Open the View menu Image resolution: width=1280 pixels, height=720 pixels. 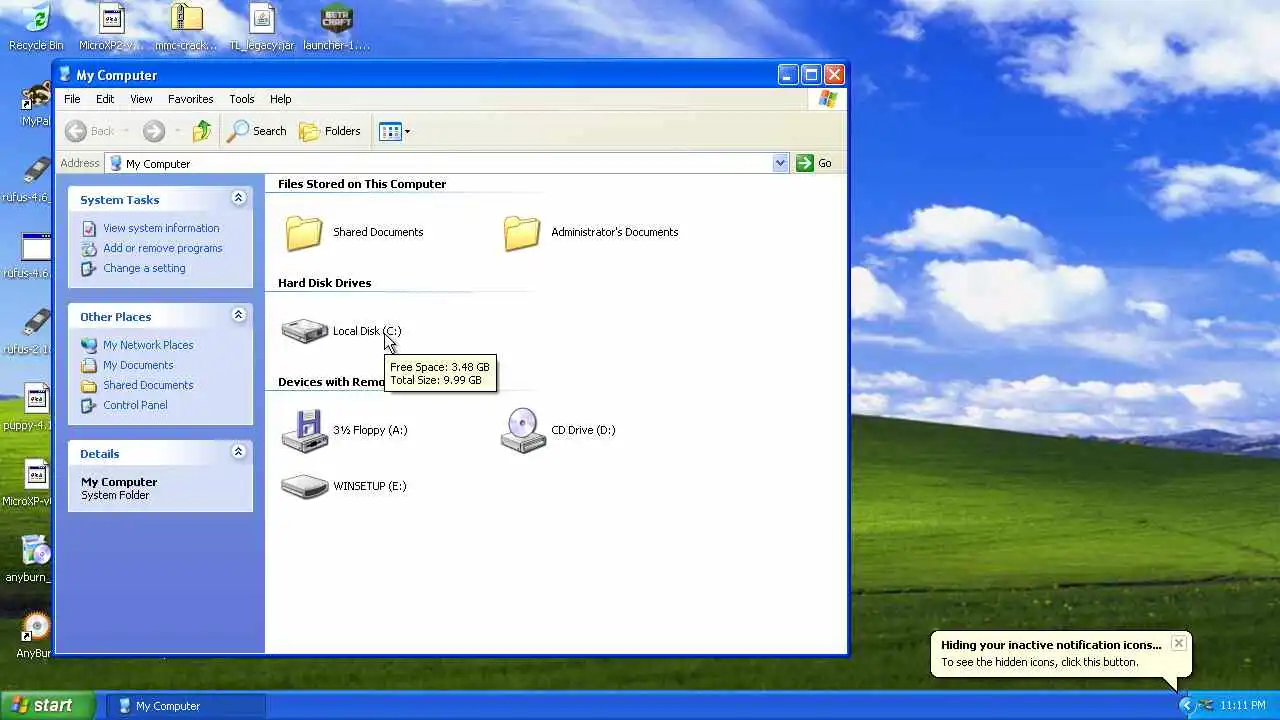141,99
